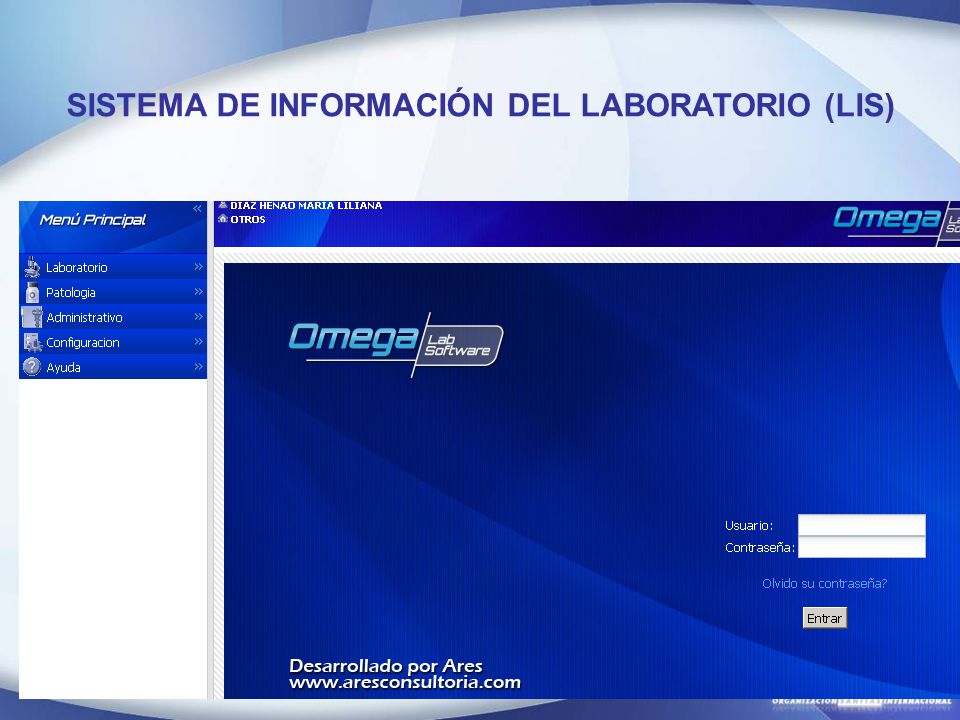Viewport: 960px width, 720px height.
Task: Click the Entrar login button
Action: click(824, 618)
